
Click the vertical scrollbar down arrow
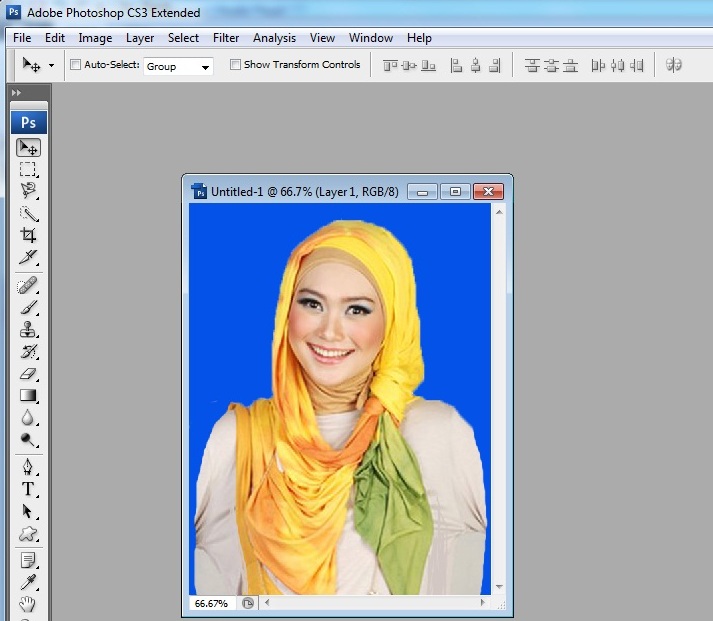click(x=499, y=587)
